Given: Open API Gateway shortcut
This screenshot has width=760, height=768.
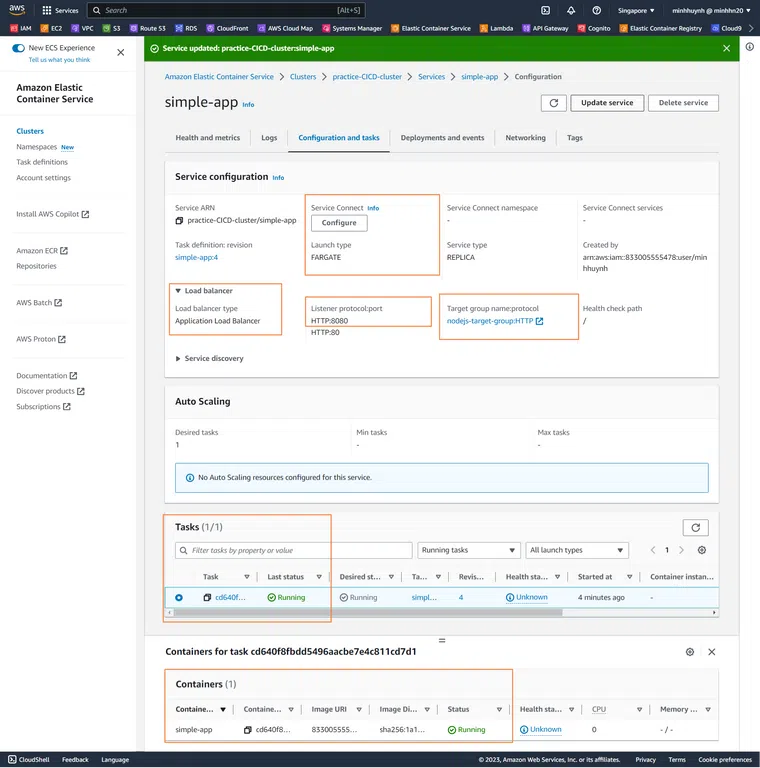Looking at the screenshot, I should [x=546, y=28].
